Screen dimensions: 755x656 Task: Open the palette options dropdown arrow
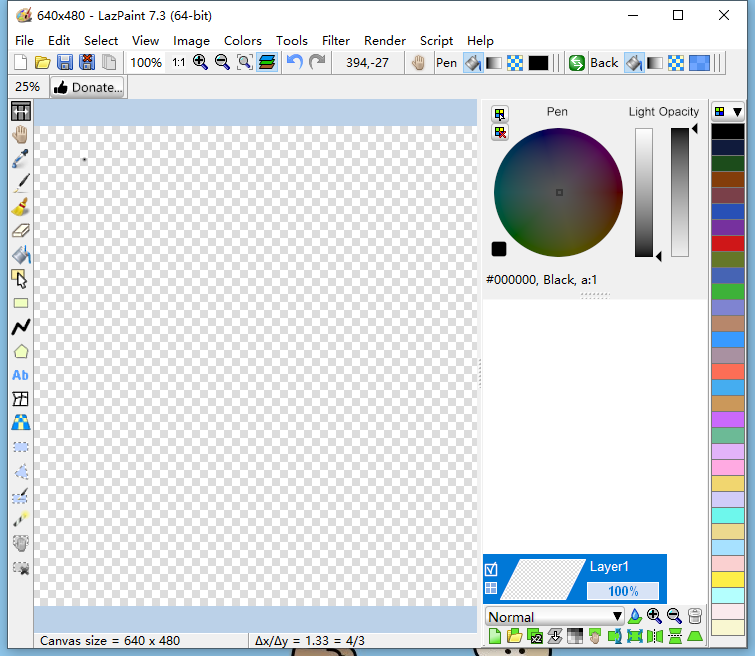pos(737,112)
